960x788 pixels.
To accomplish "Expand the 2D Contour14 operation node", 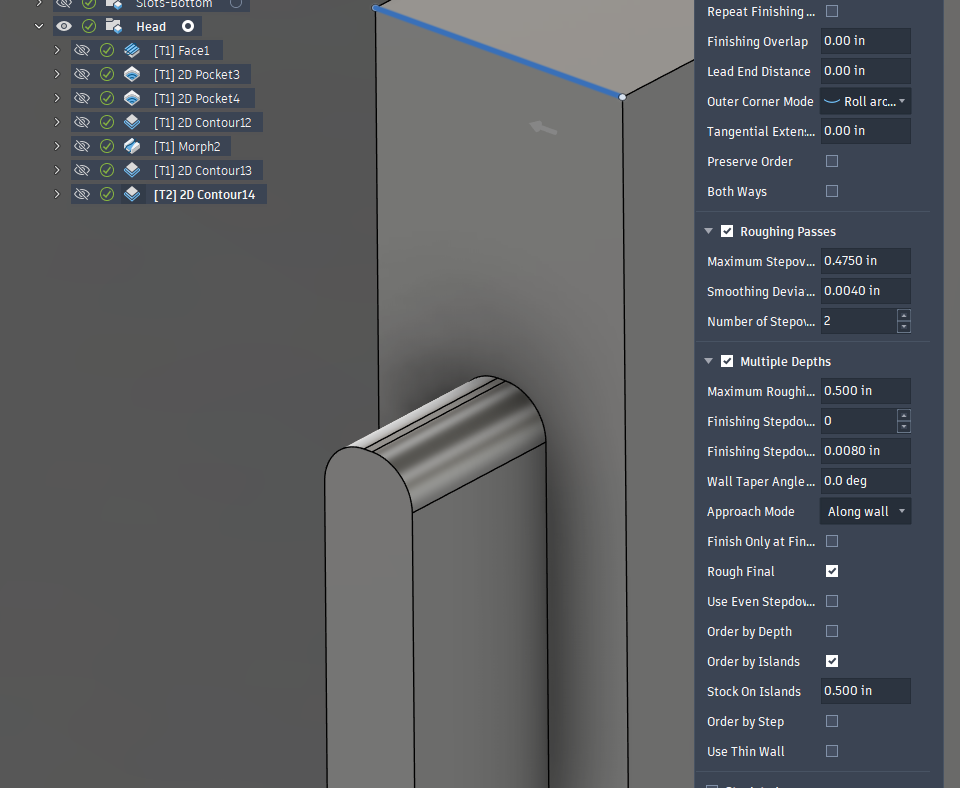I will tap(57, 194).
